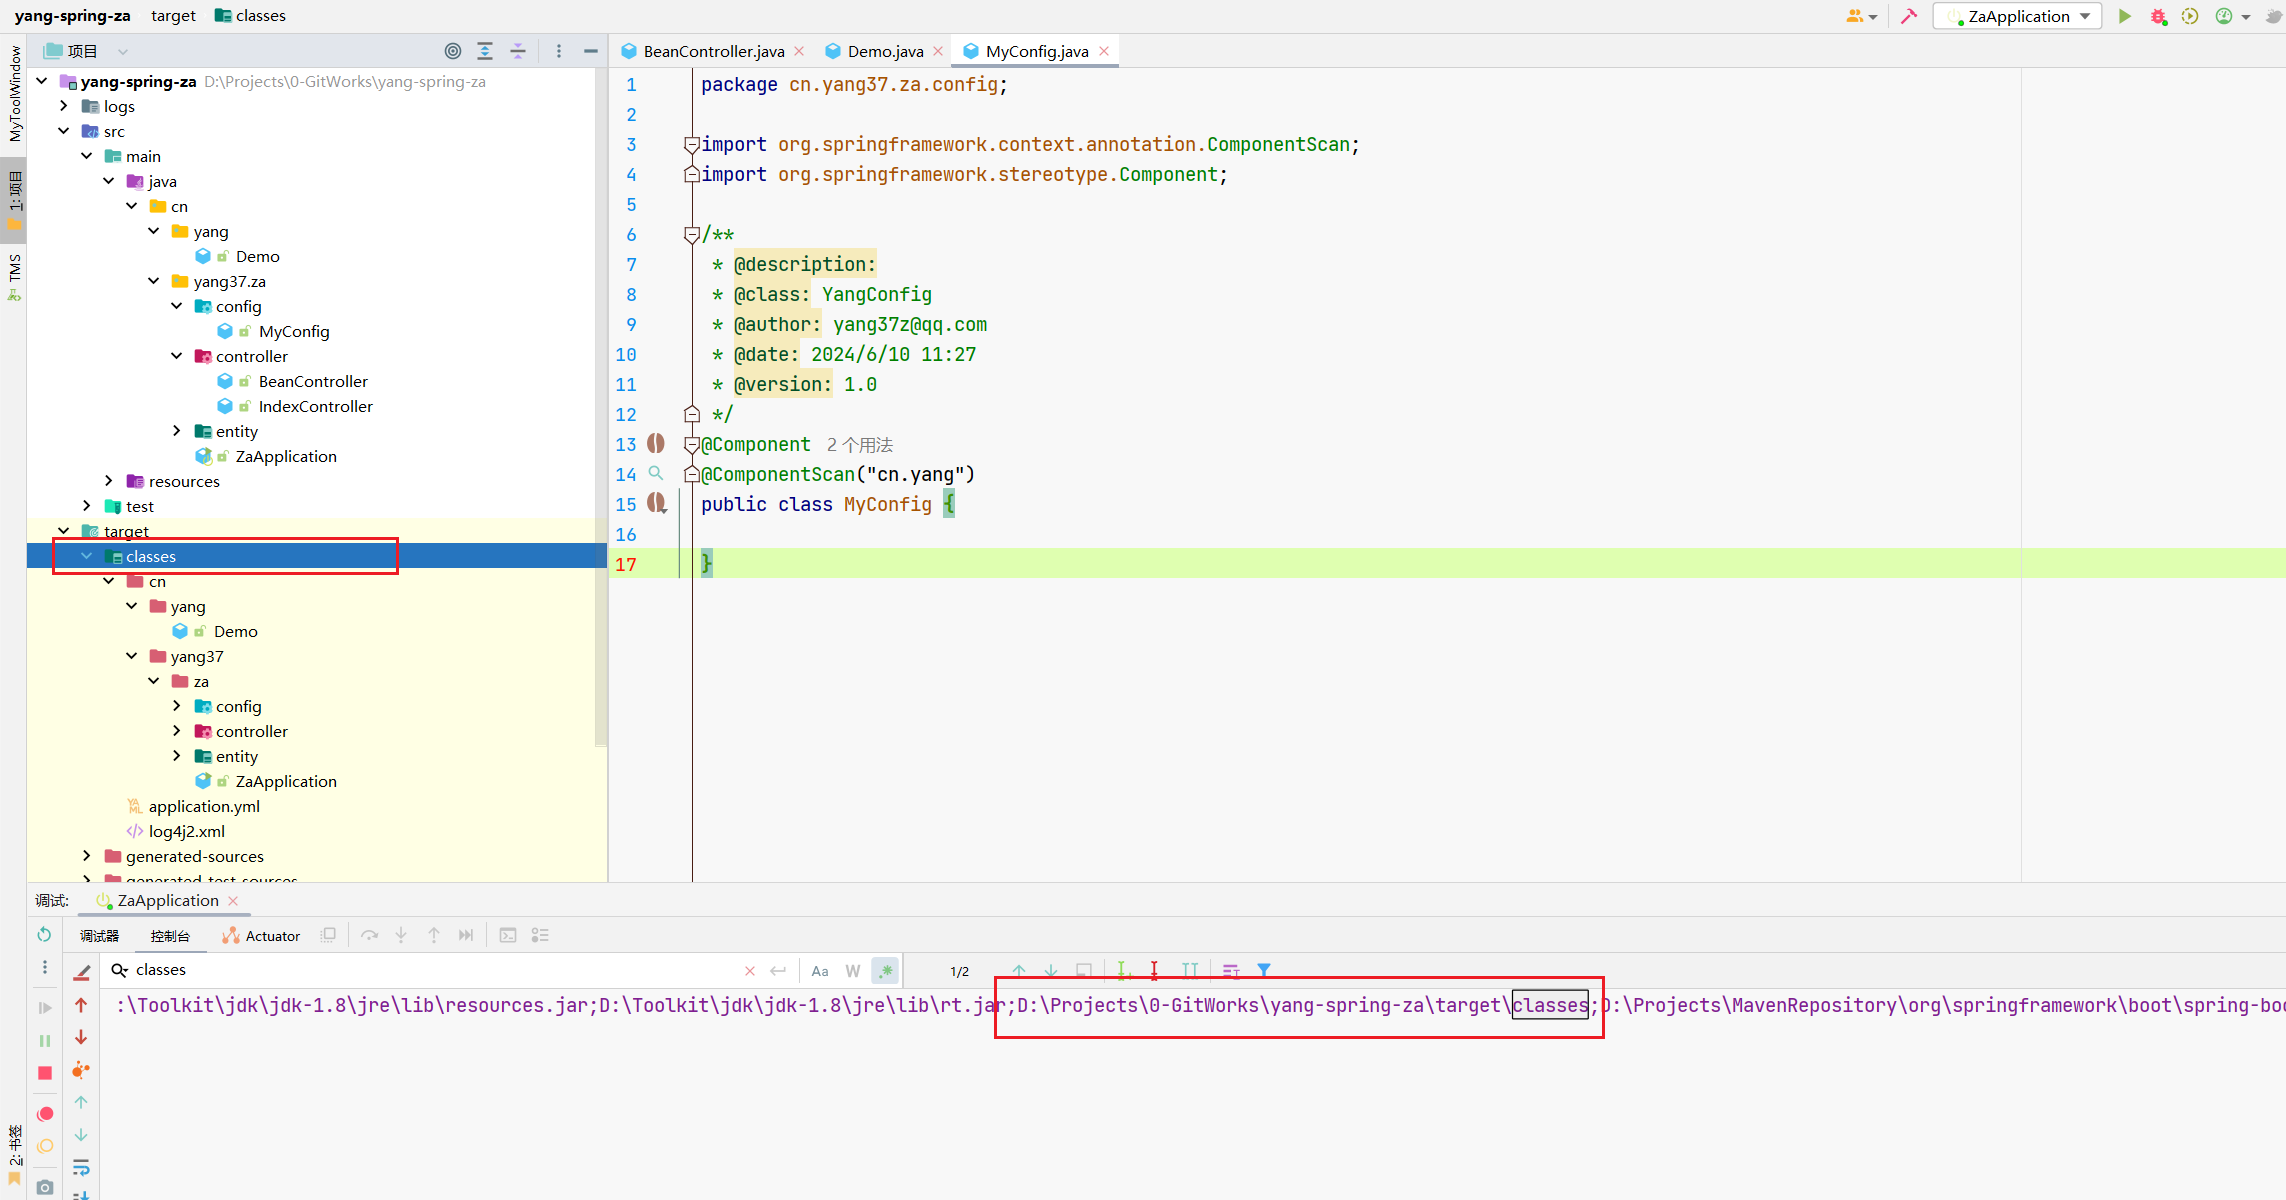Hide the project panel with minus icon

[591, 51]
